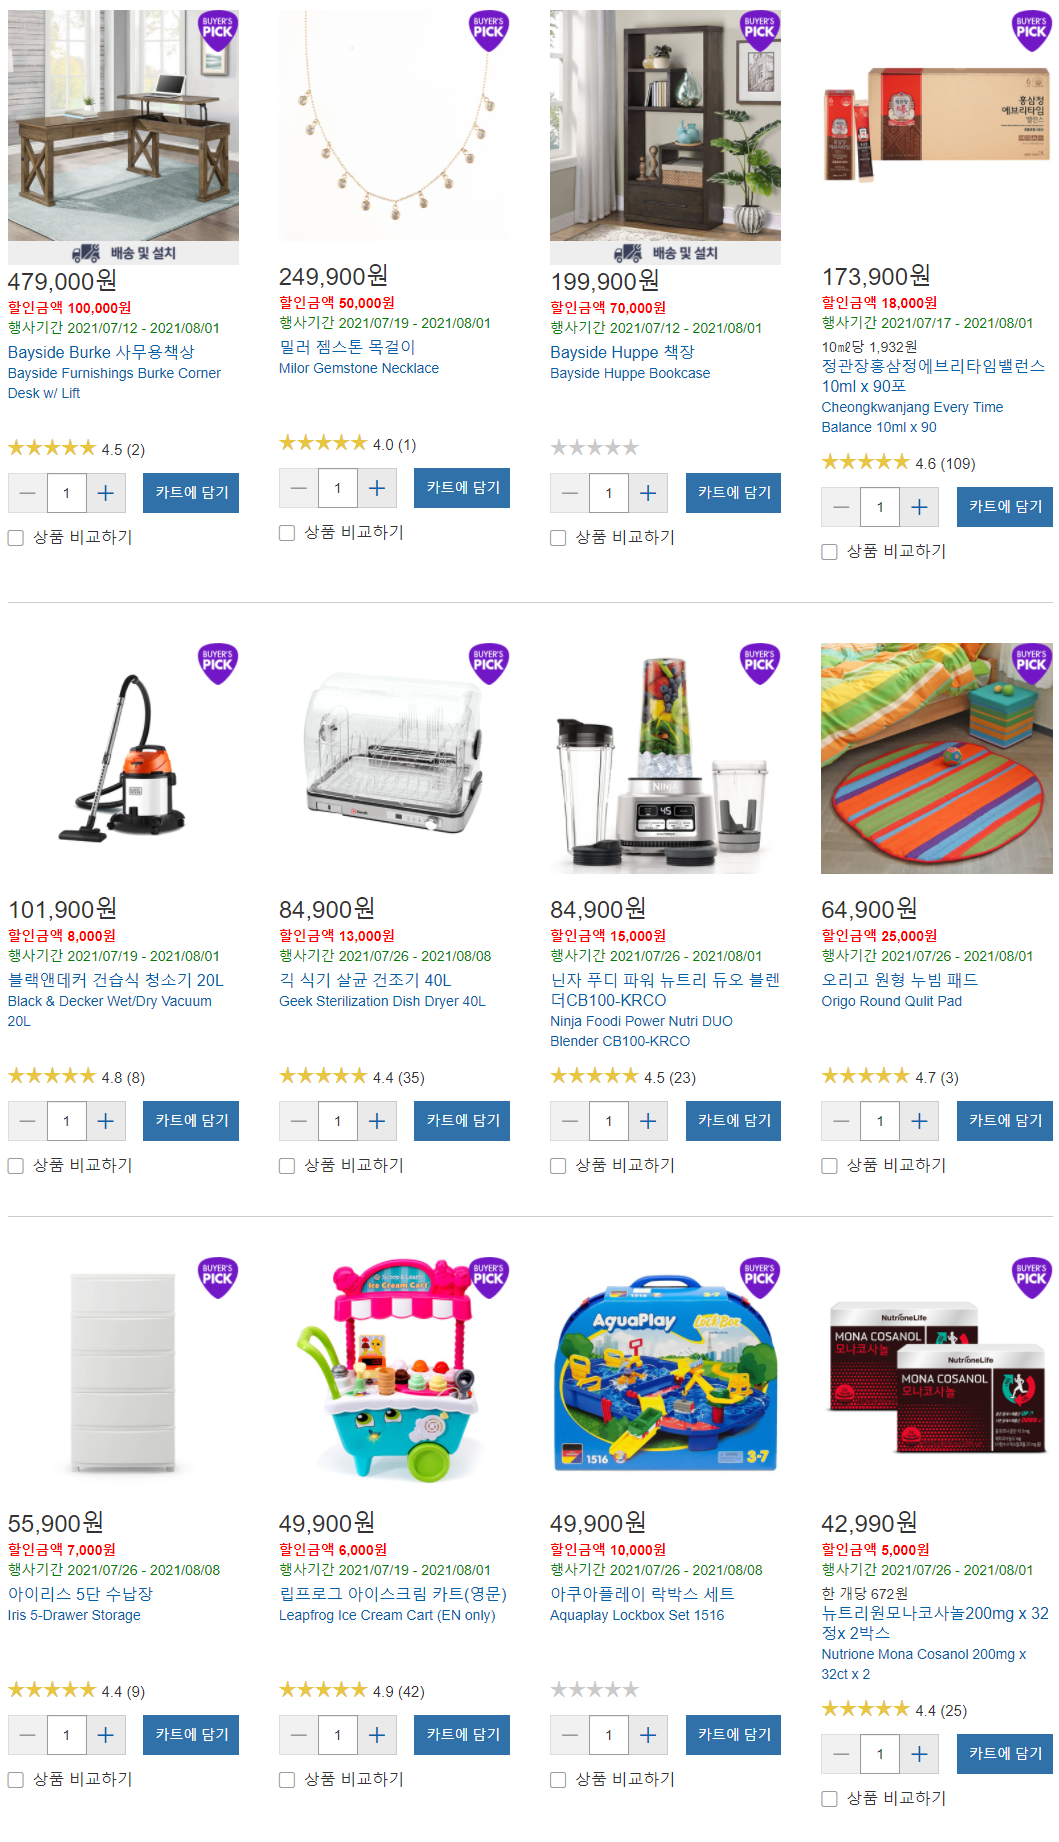Increase quantity for Bayside Burke desk
This screenshot has width=1059, height=1842.
[106, 493]
